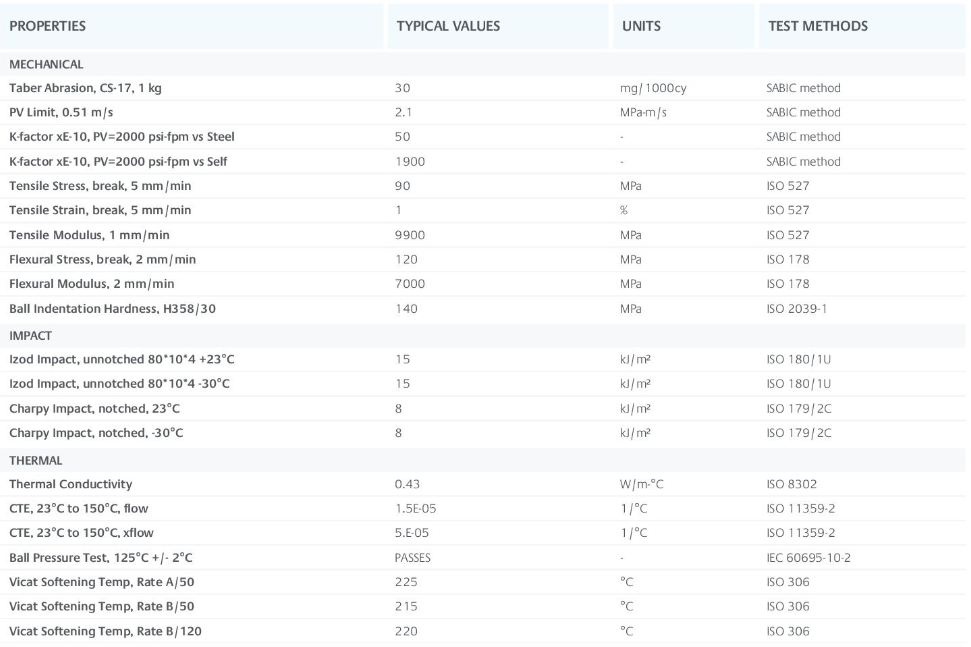971x647 pixels.
Task: Select the Tensile Modulus value 9900
Action: pyautogui.click(x=410, y=235)
